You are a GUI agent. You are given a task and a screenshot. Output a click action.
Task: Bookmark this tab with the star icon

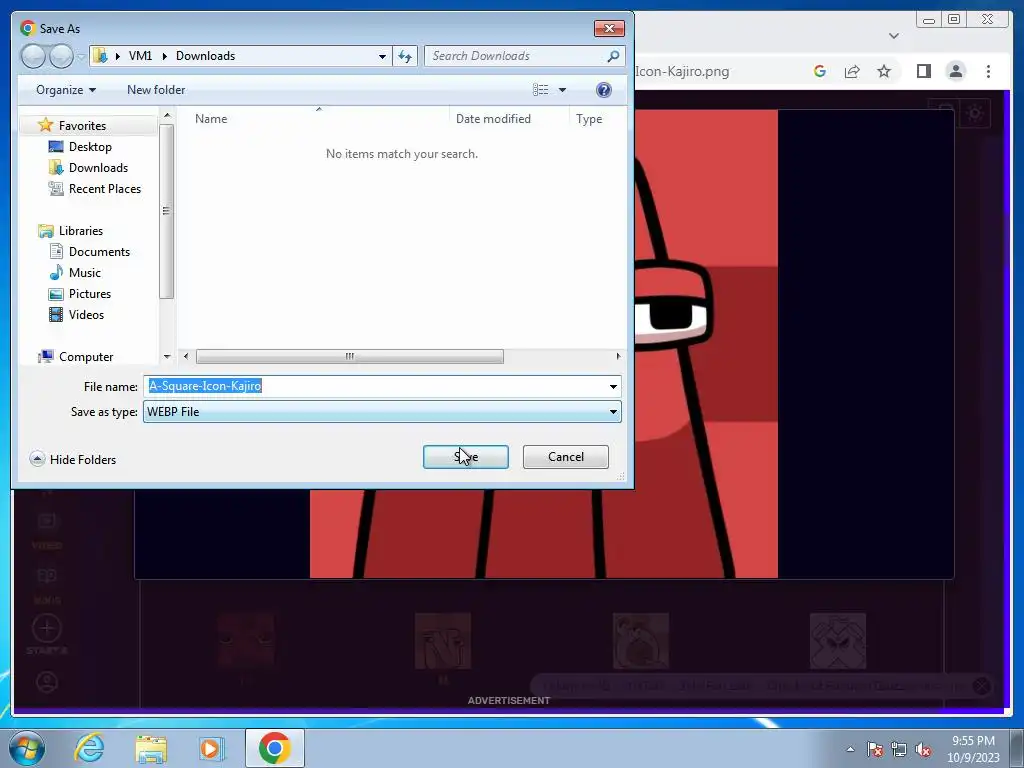coord(884,71)
